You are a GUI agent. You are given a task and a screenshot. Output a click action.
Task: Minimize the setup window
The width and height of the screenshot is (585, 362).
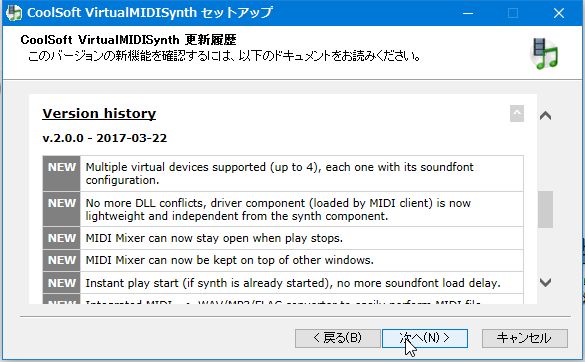click(x=468, y=13)
